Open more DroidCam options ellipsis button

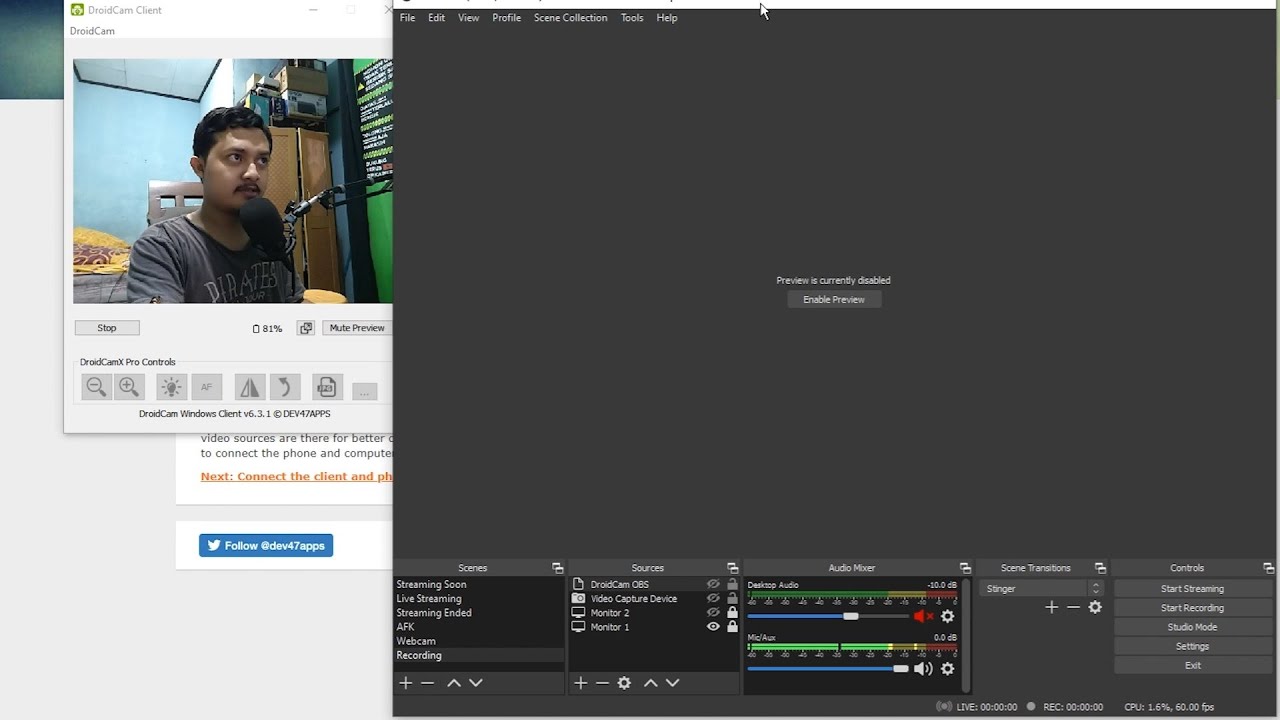click(364, 391)
